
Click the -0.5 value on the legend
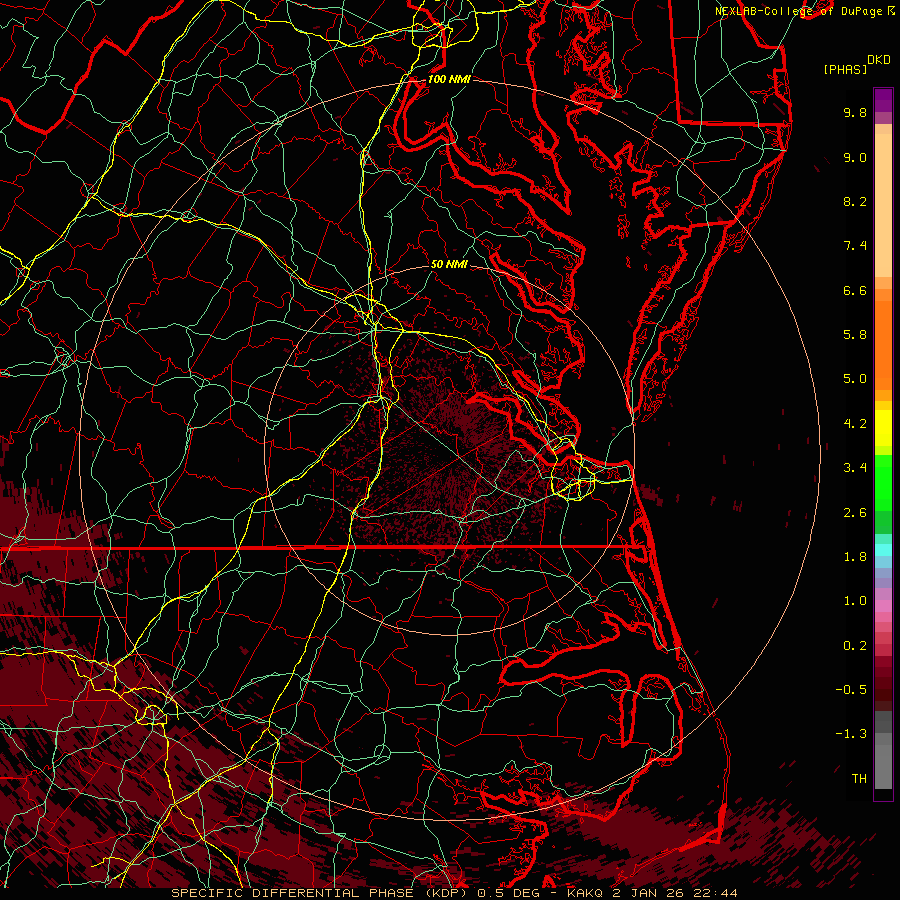[851, 690]
